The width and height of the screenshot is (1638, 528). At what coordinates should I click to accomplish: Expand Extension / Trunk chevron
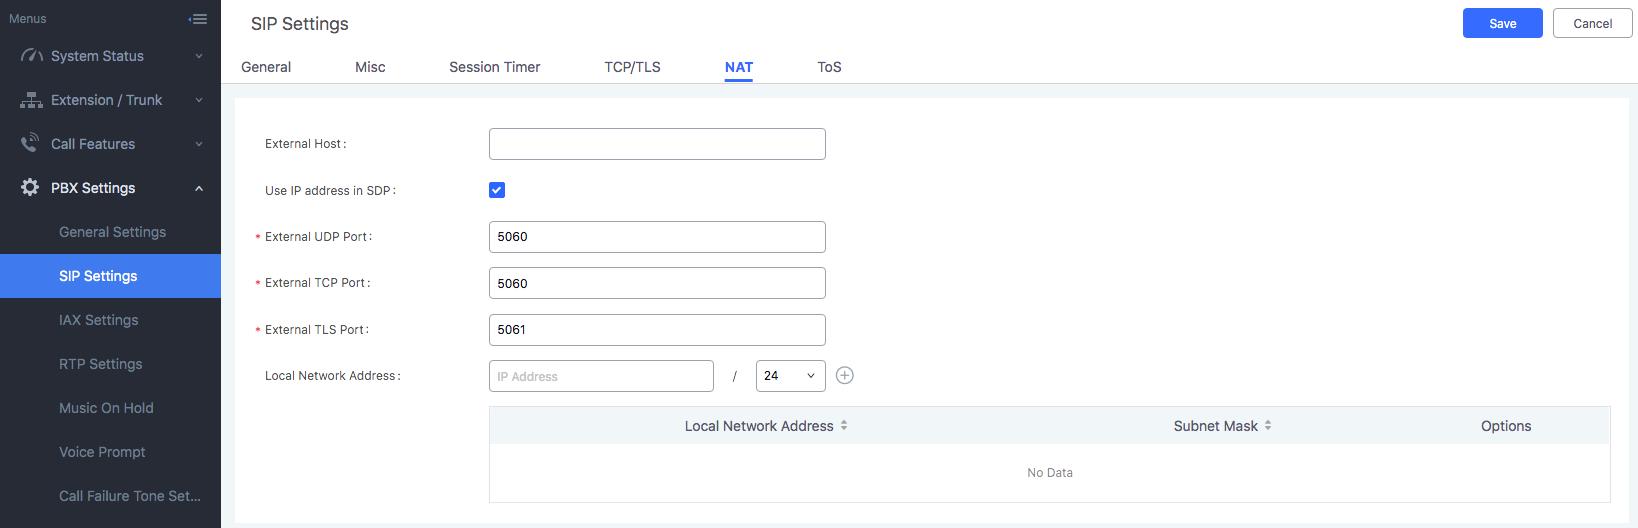[x=199, y=100]
